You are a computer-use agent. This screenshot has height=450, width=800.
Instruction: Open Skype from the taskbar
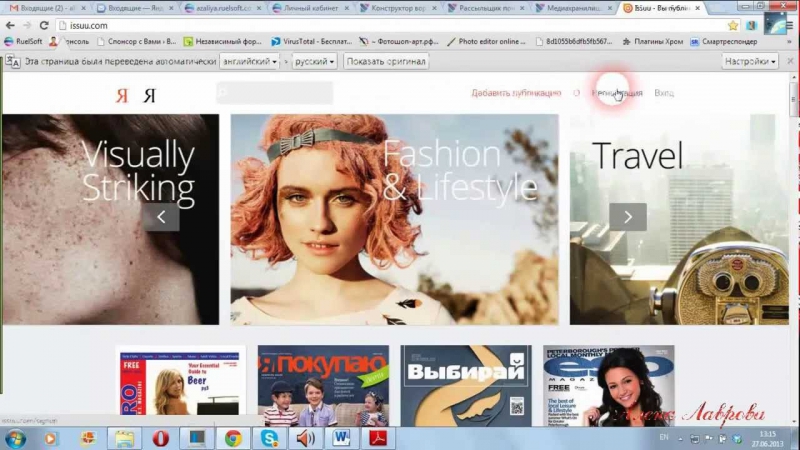click(269, 439)
